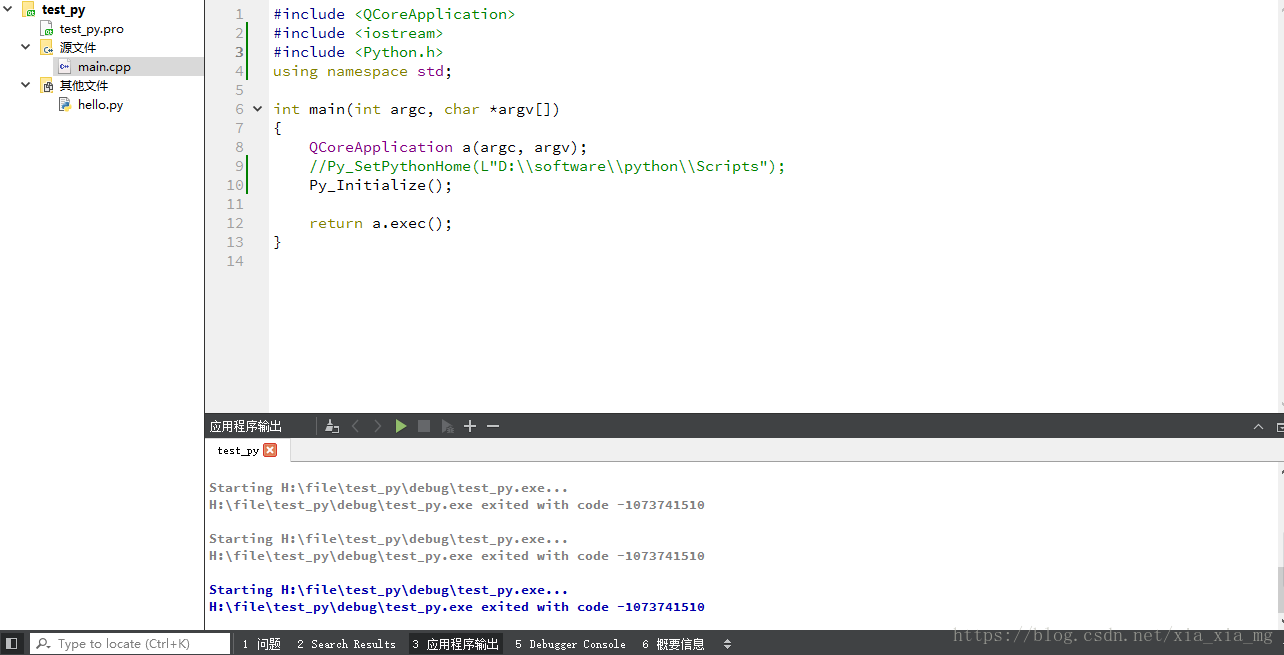The image size is (1284, 655).
Task: Click the test_py project icon
Action: 29,10
